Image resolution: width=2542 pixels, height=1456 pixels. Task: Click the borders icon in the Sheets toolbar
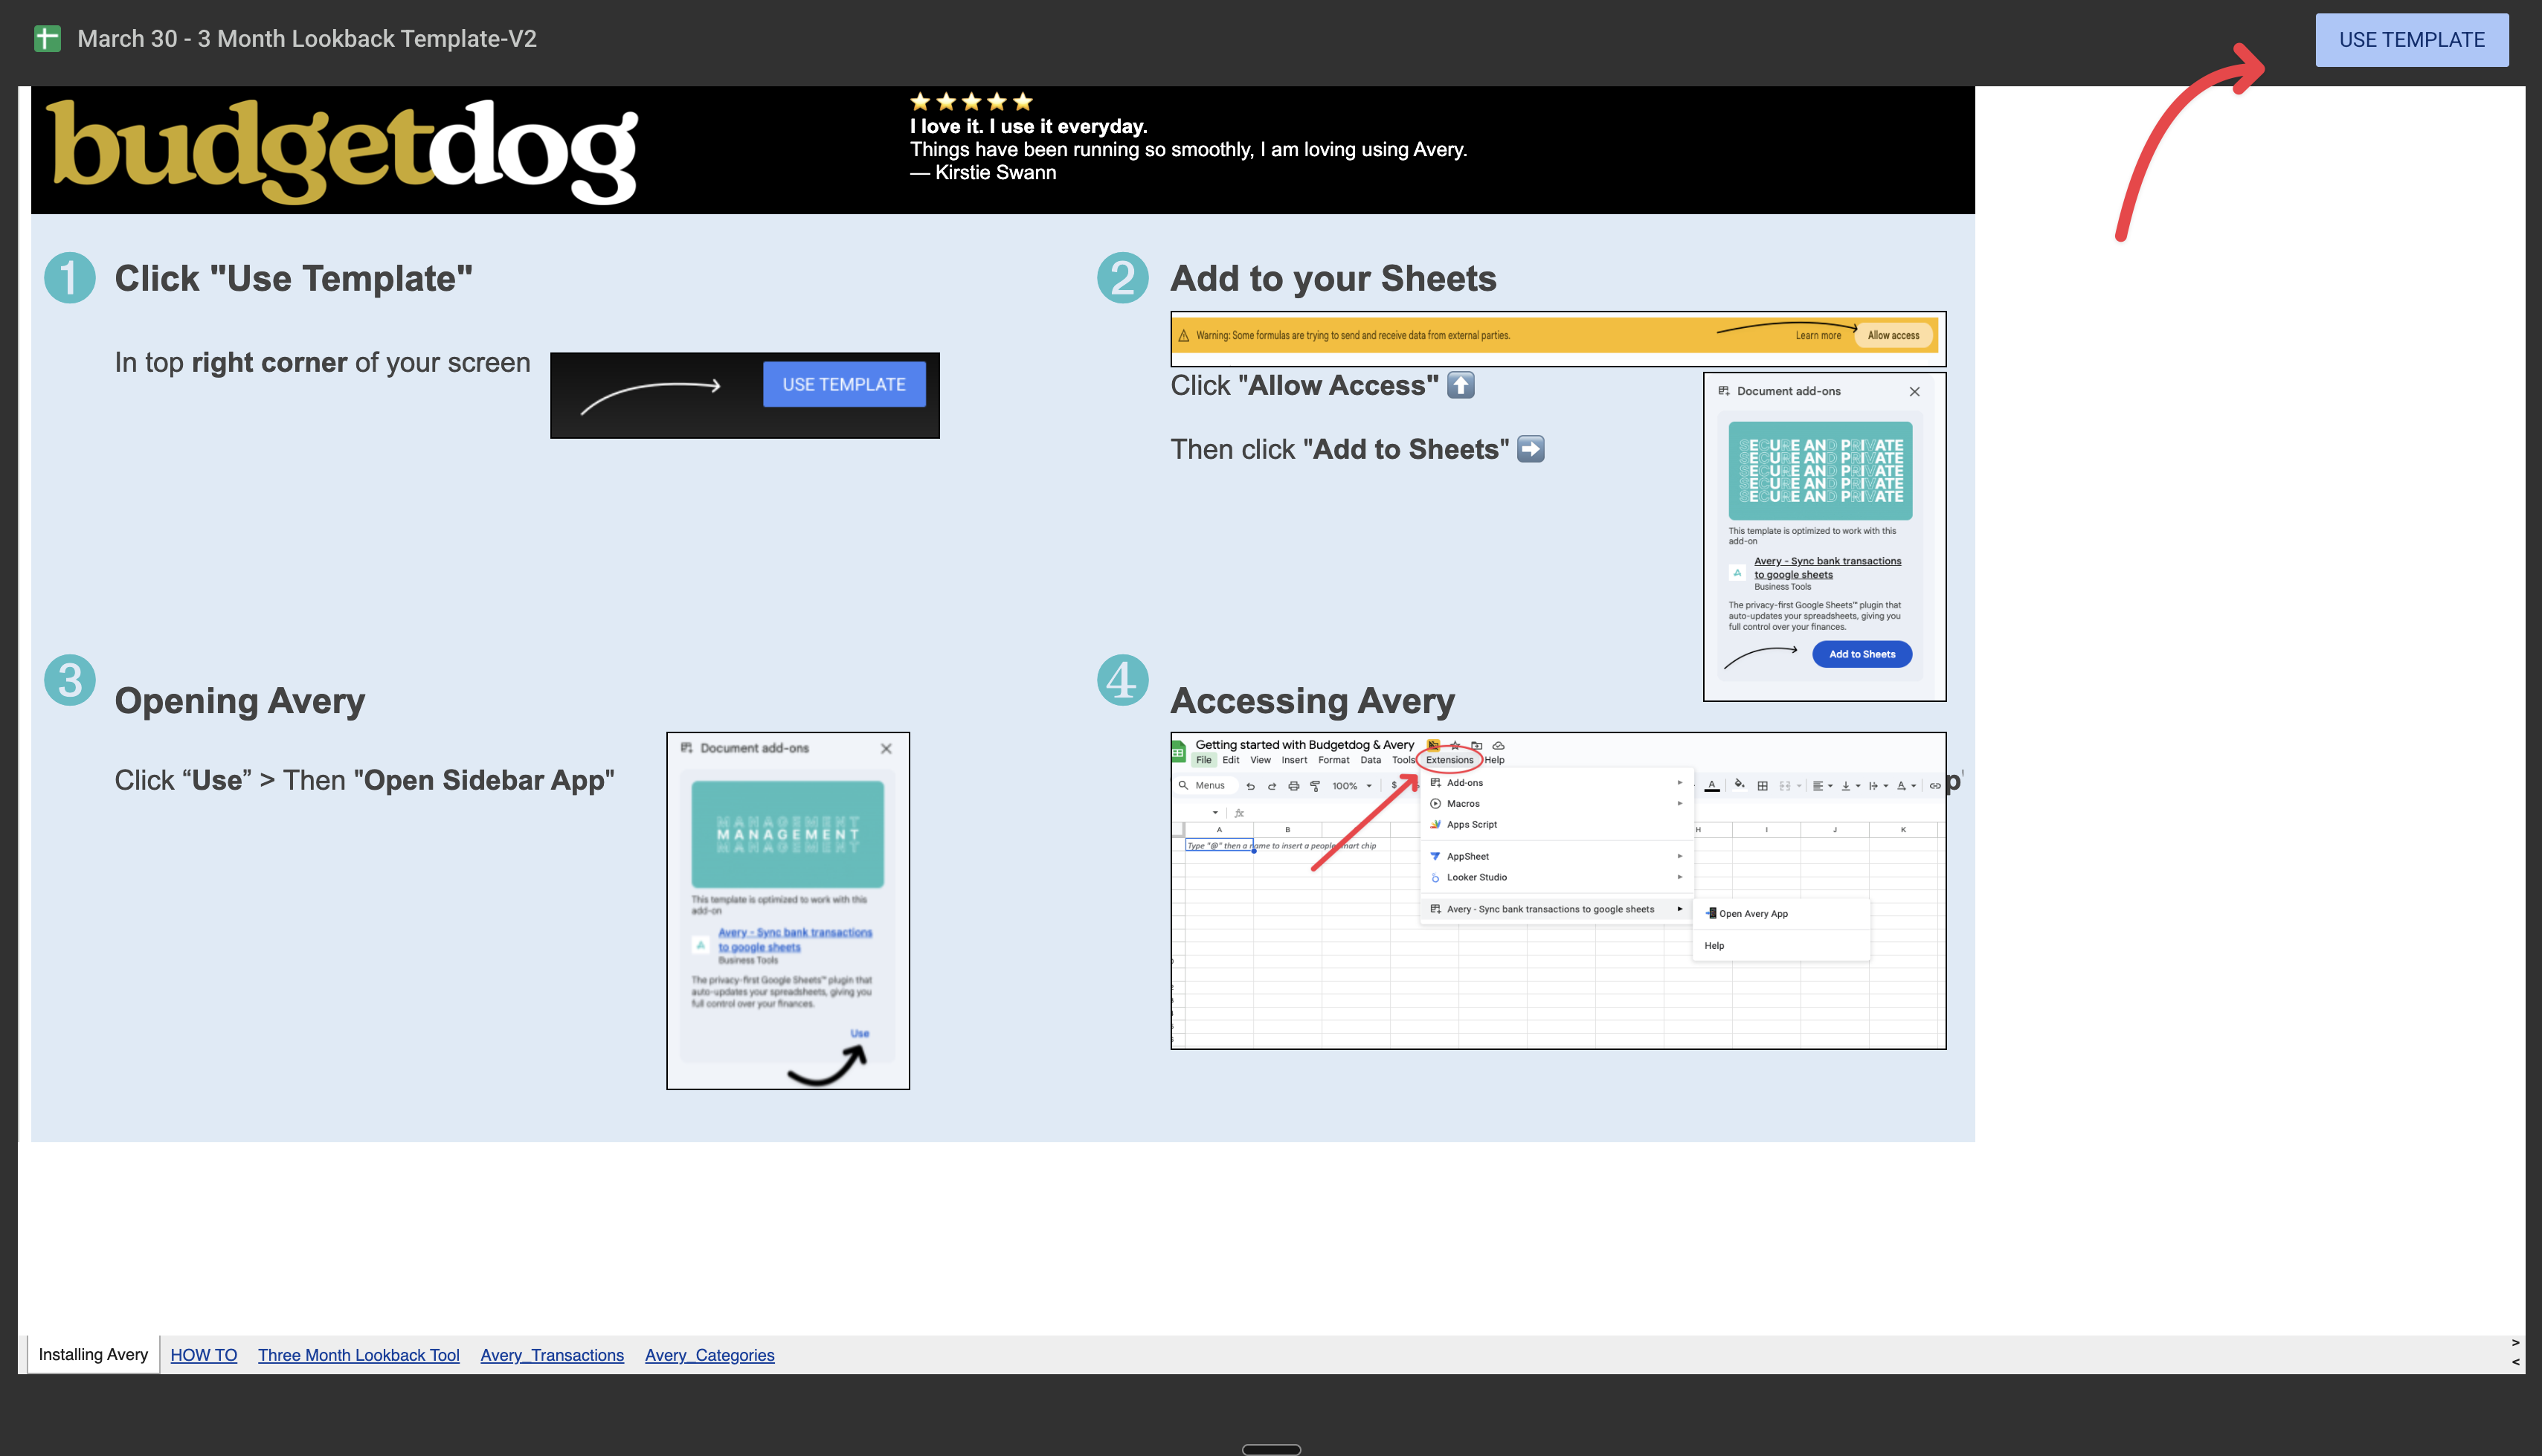click(1763, 787)
